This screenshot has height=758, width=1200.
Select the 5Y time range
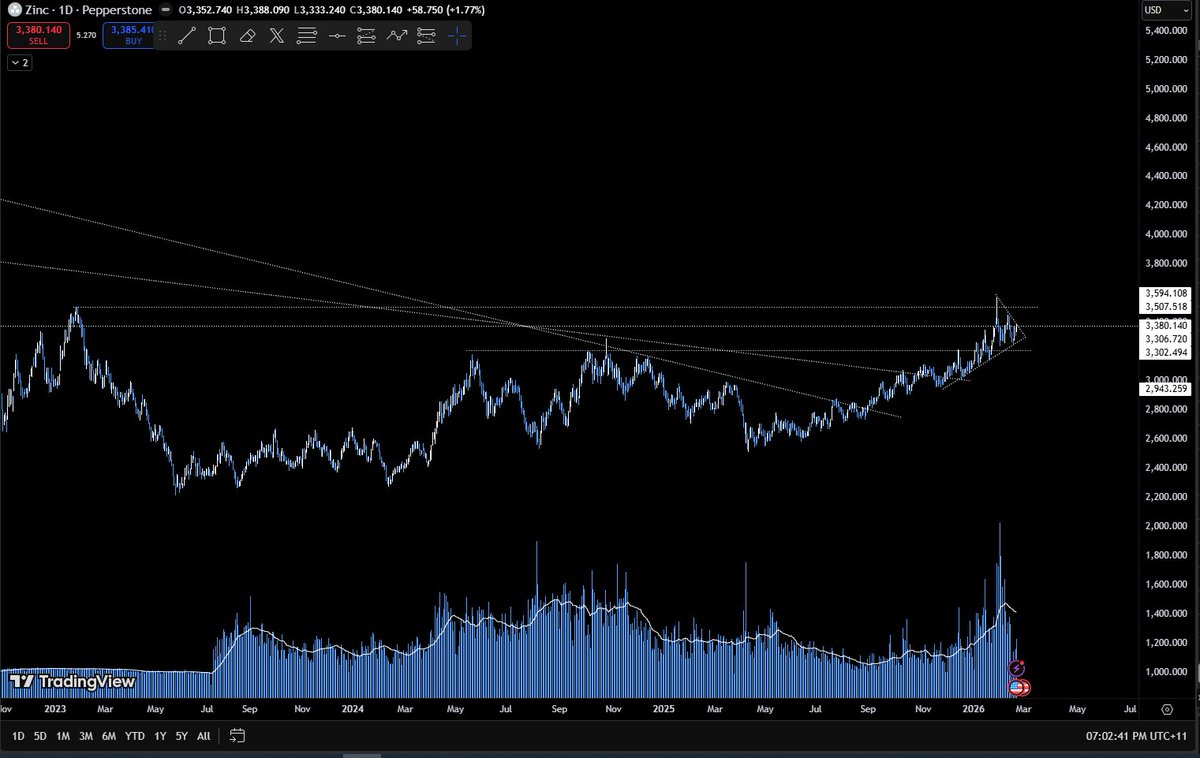point(181,736)
